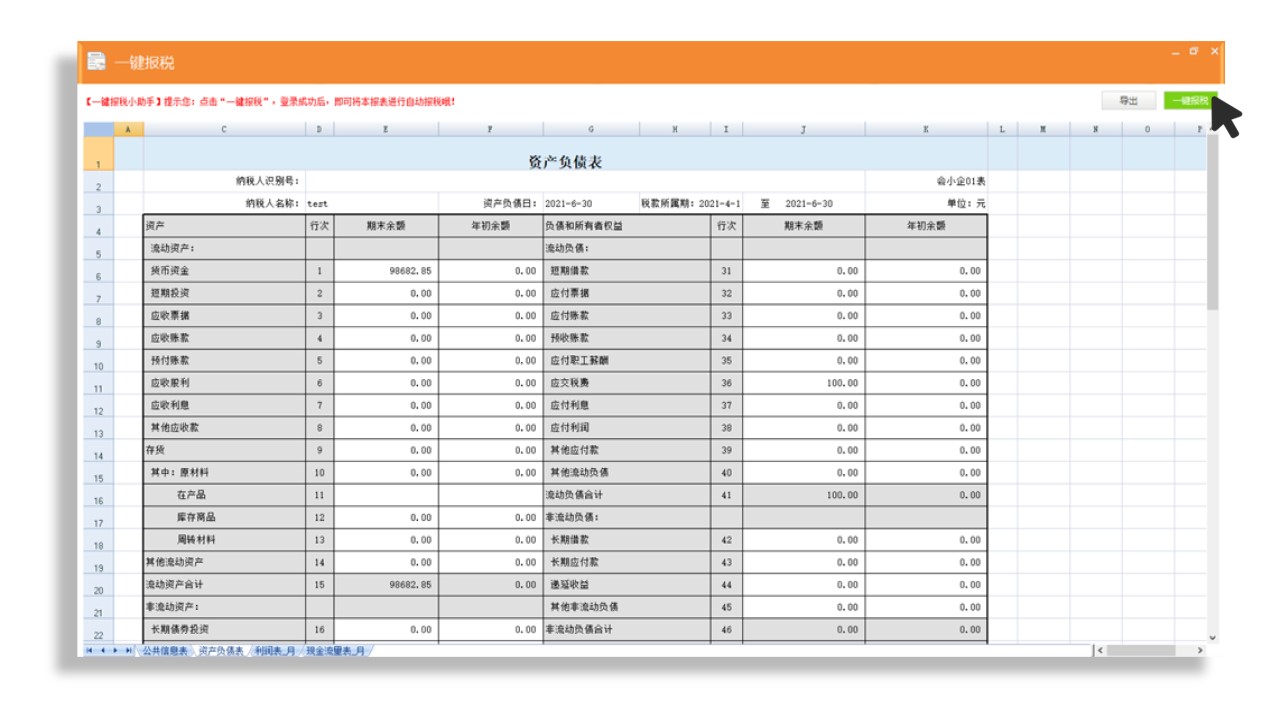Jump to first sheet navigation arrow
1280x720 pixels.
coord(89,651)
